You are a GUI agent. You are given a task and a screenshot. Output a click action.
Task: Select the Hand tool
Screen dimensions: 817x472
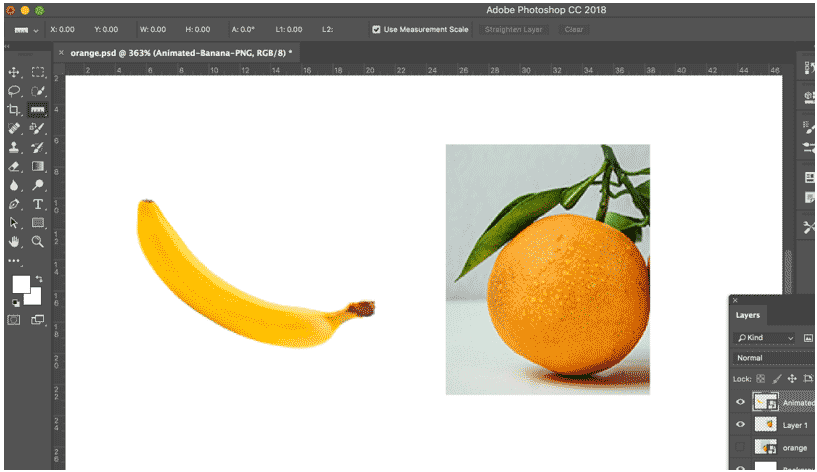(14, 242)
